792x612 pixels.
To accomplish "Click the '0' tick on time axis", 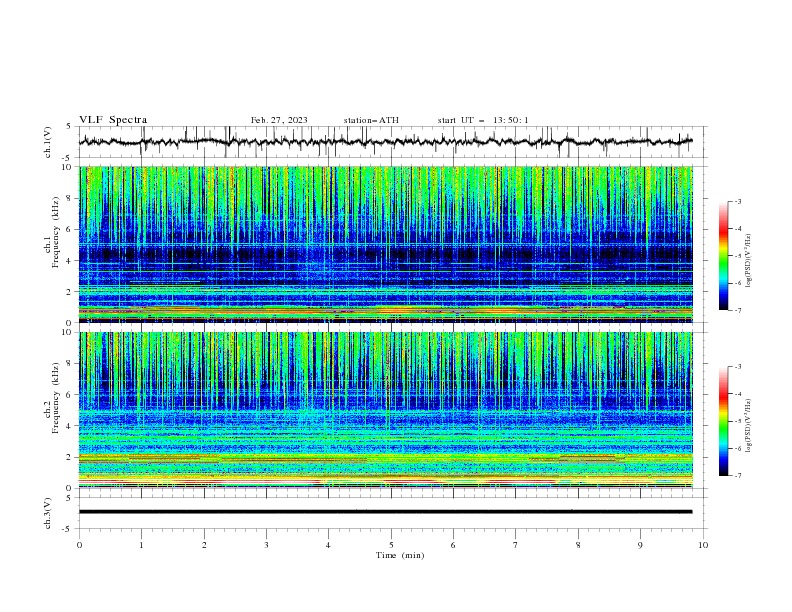I will 79,545.
